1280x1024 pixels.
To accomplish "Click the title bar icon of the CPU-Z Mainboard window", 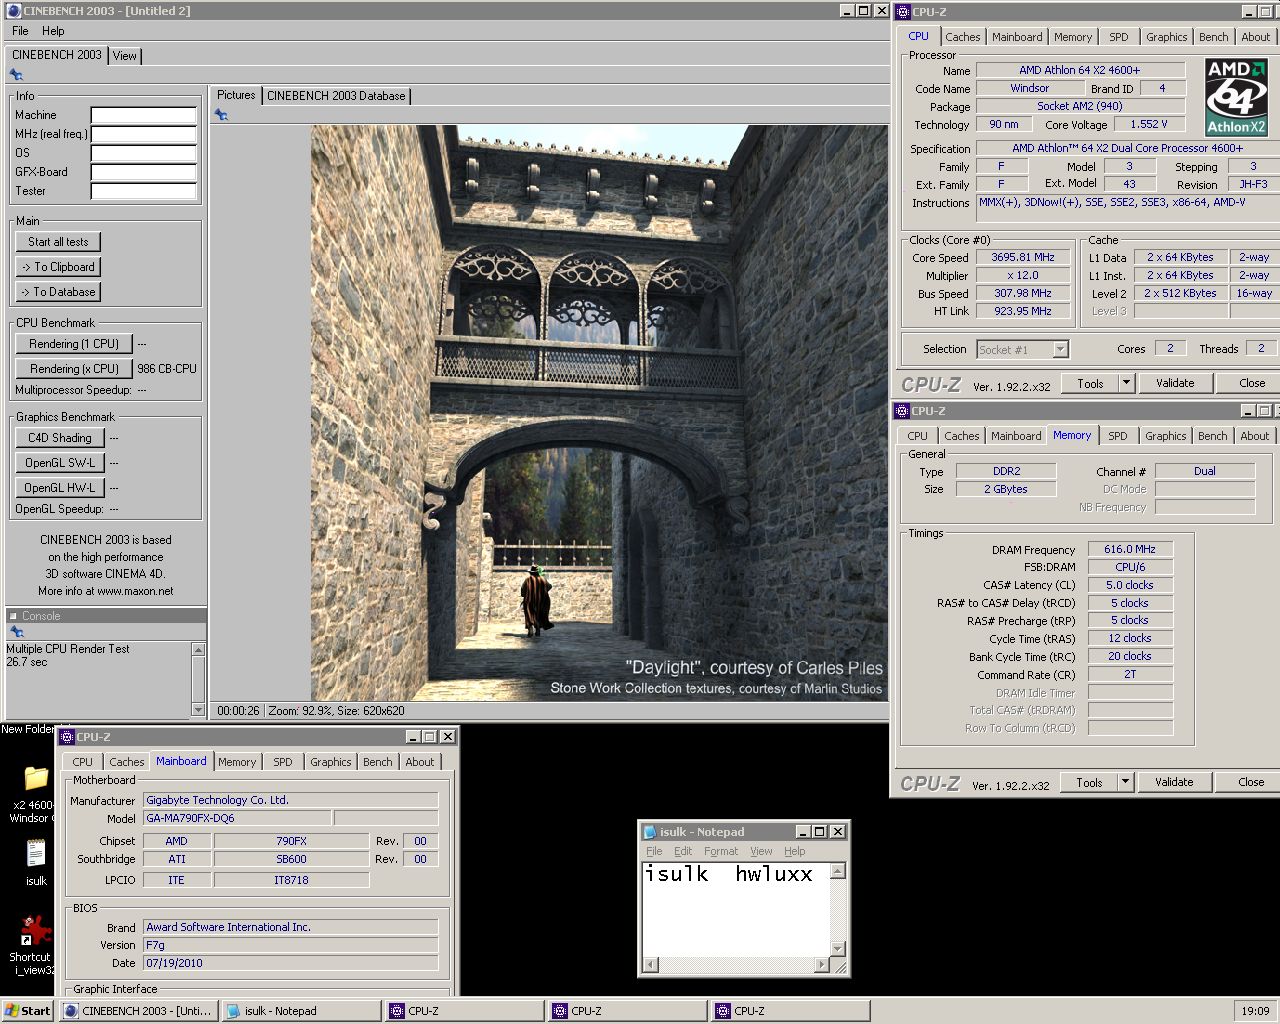I will [x=68, y=737].
